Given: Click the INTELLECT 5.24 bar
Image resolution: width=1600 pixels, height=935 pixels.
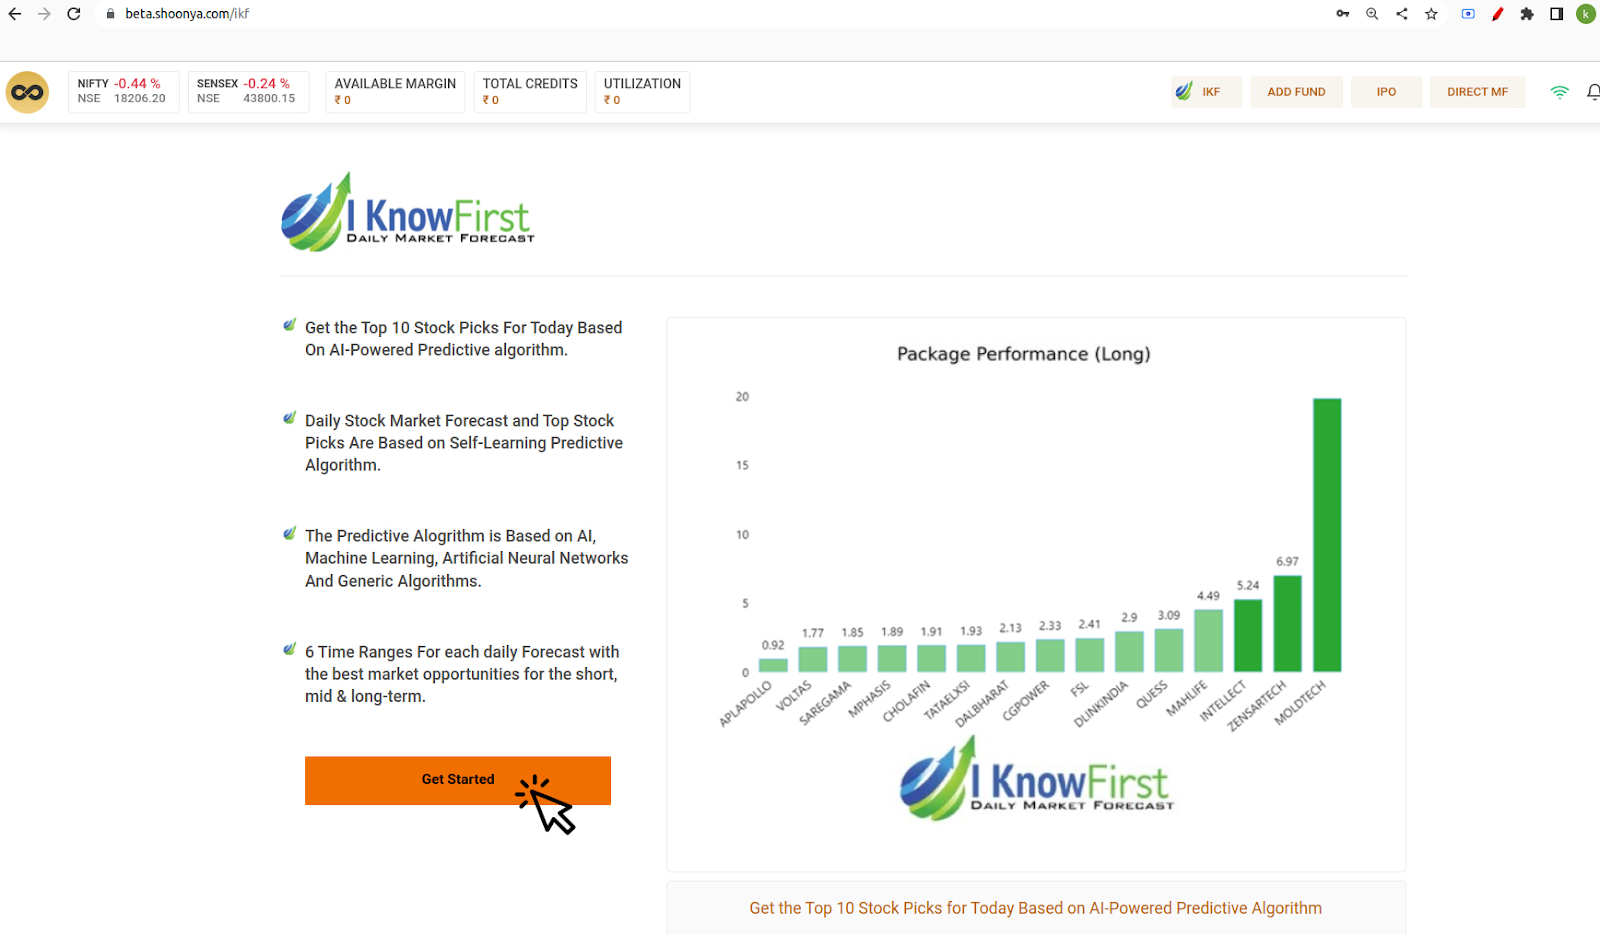Looking at the screenshot, I should point(1248,635).
